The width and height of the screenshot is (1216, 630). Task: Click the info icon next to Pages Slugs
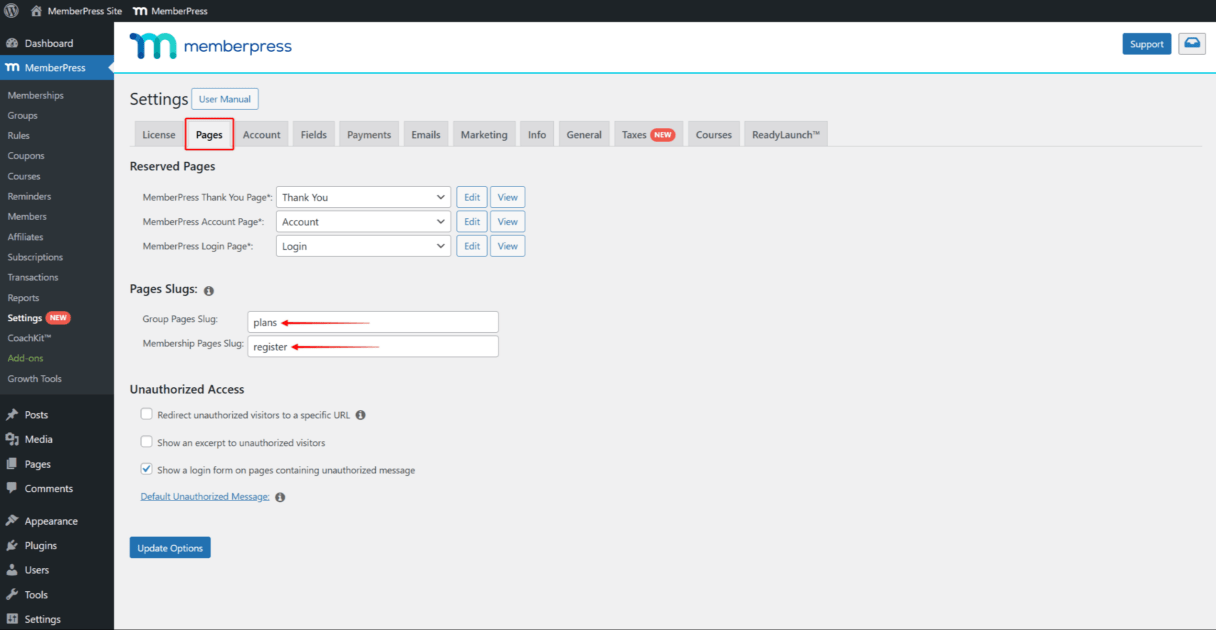tap(209, 291)
